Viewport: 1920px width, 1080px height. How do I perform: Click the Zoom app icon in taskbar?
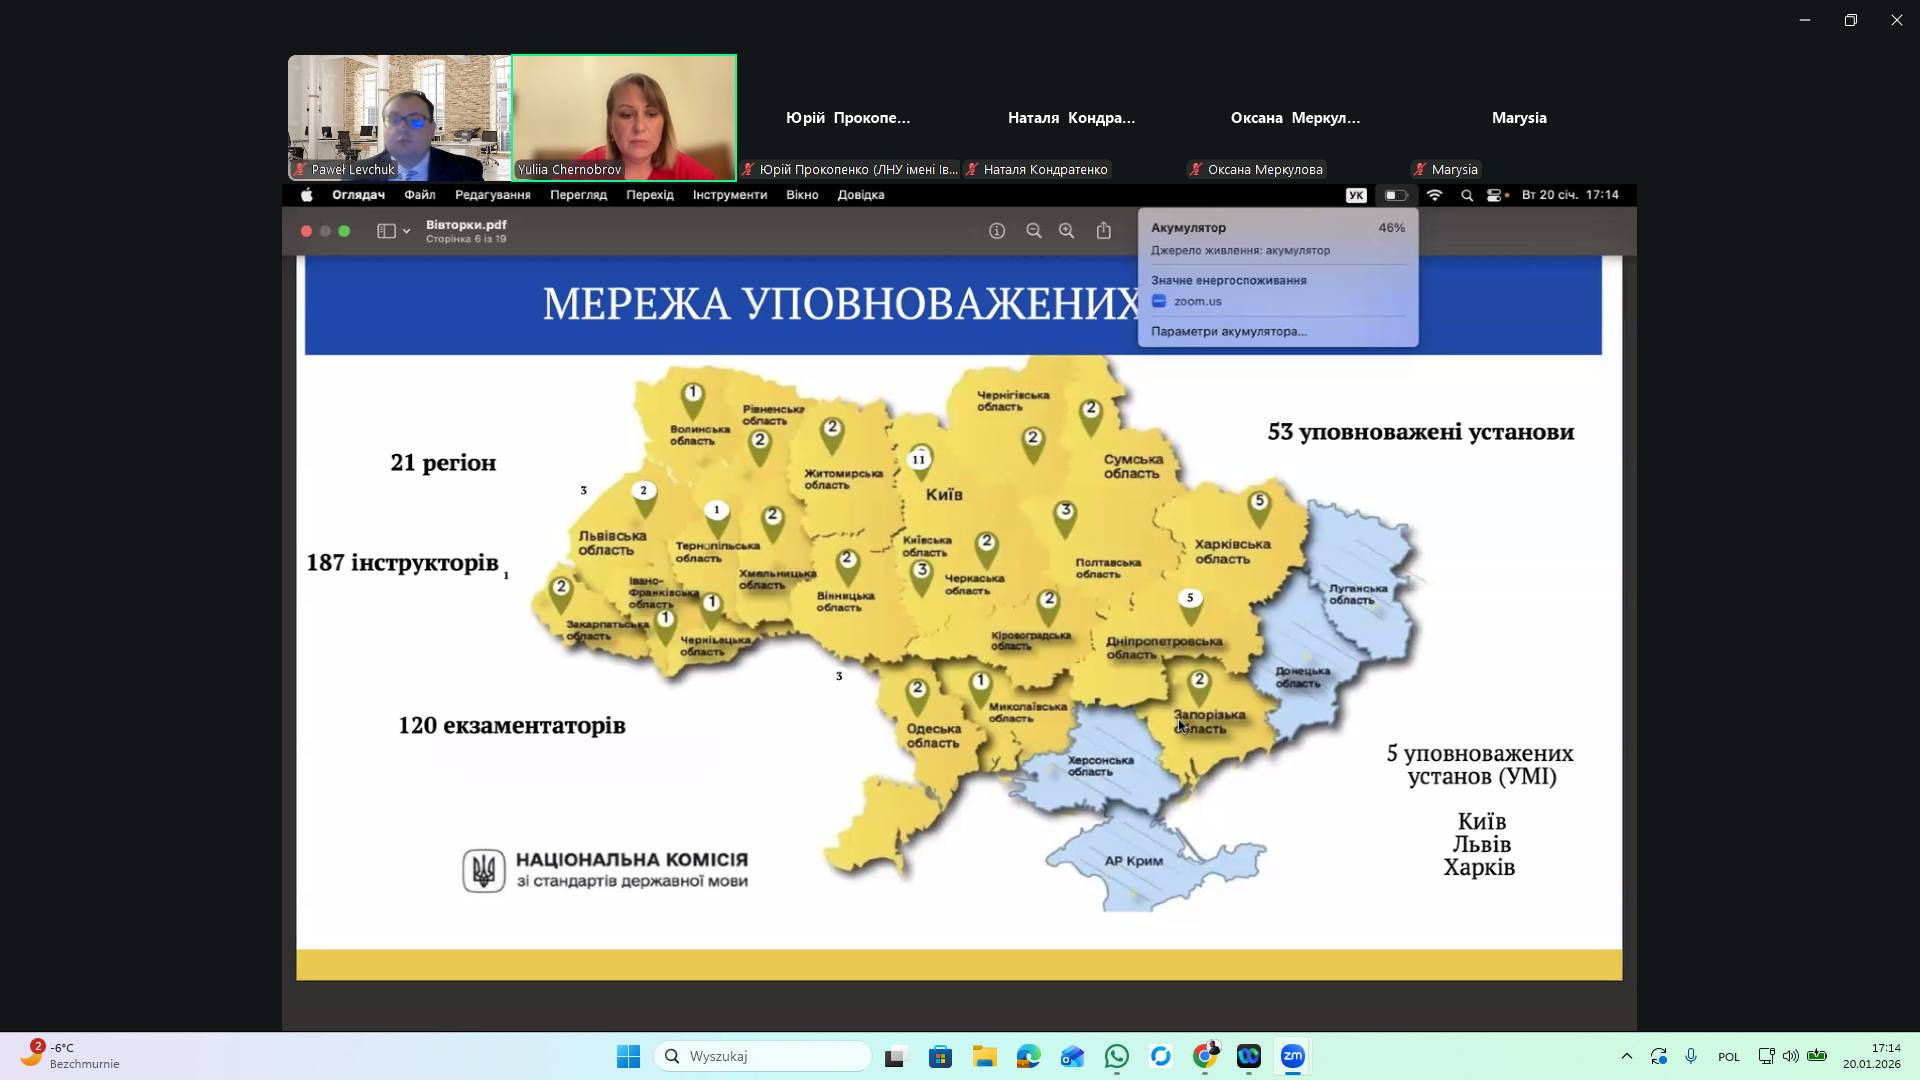click(x=1293, y=1057)
